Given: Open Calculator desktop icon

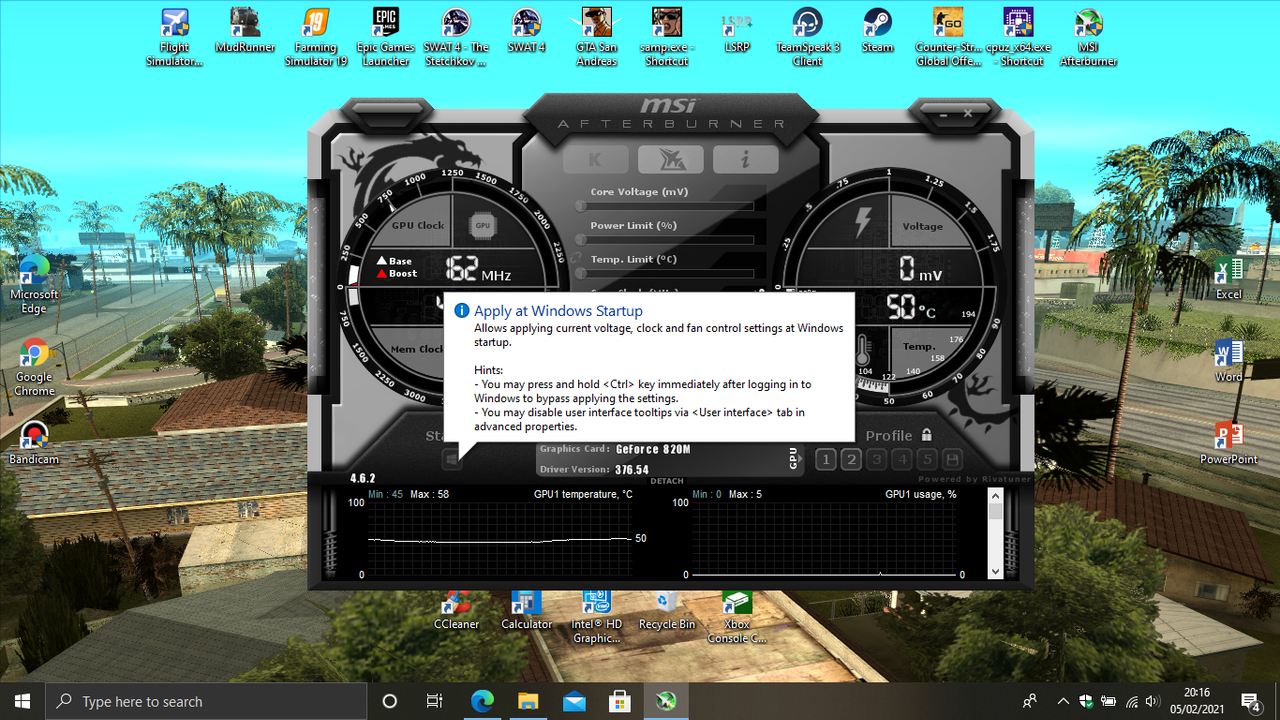Looking at the screenshot, I should point(526,610).
